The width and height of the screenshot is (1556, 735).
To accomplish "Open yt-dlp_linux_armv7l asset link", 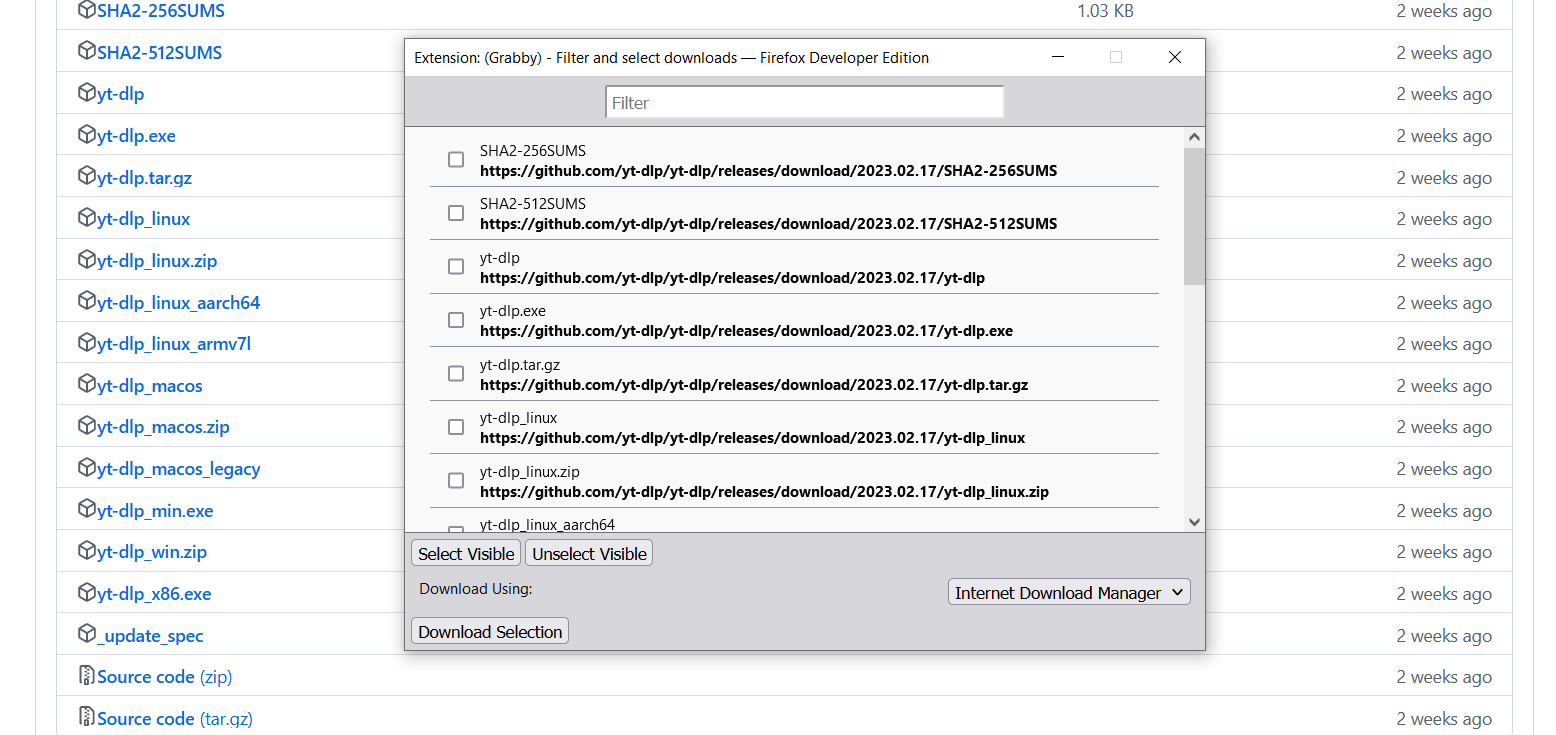I will click(x=174, y=344).
